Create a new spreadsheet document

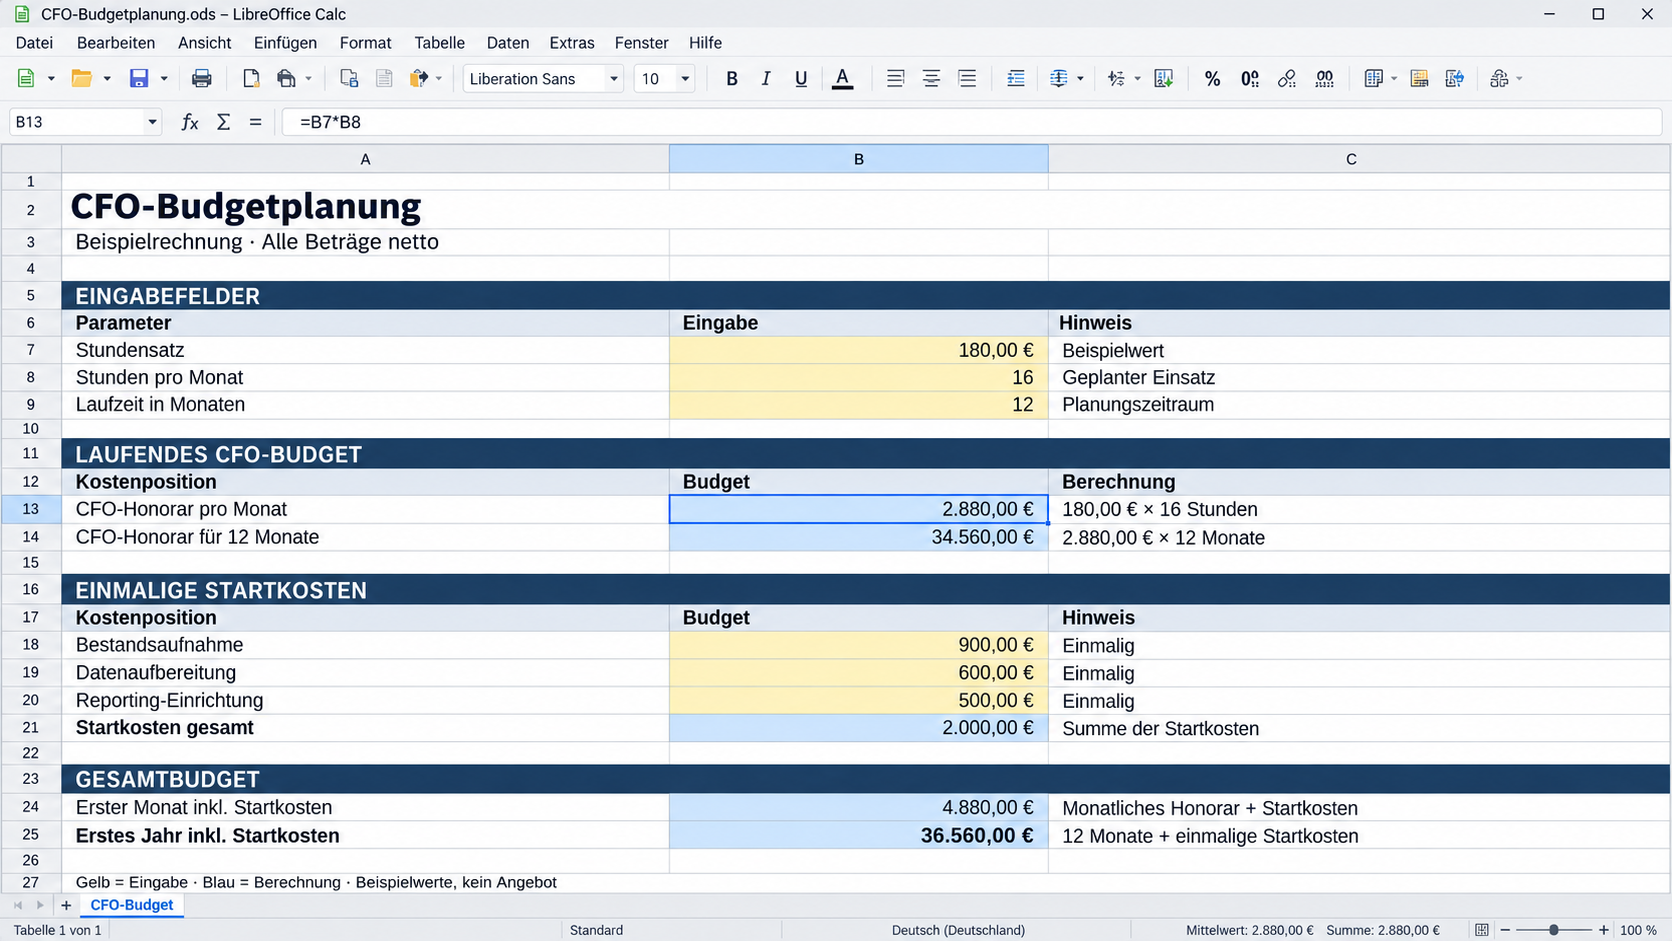(x=26, y=79)
